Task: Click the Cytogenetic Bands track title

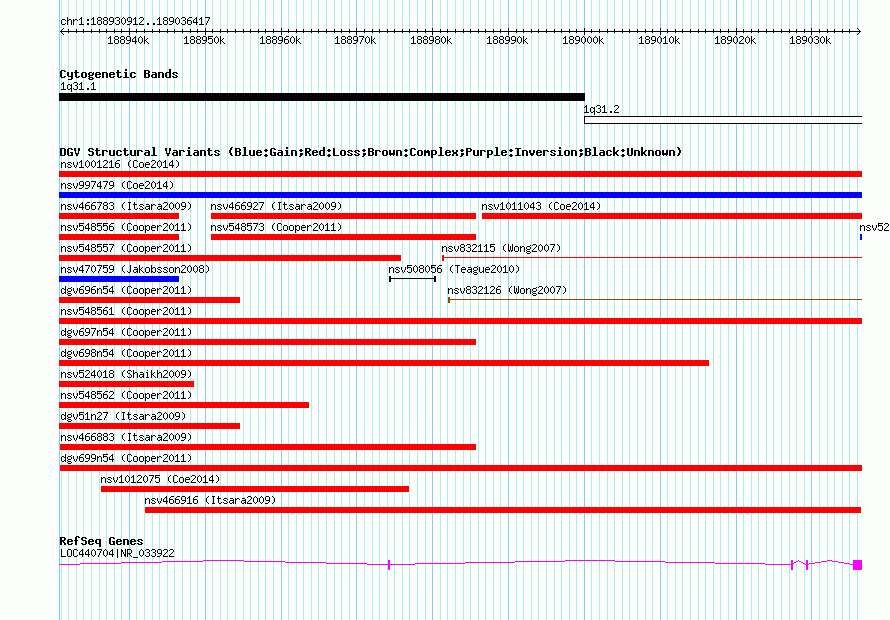Action: [119, 74]
